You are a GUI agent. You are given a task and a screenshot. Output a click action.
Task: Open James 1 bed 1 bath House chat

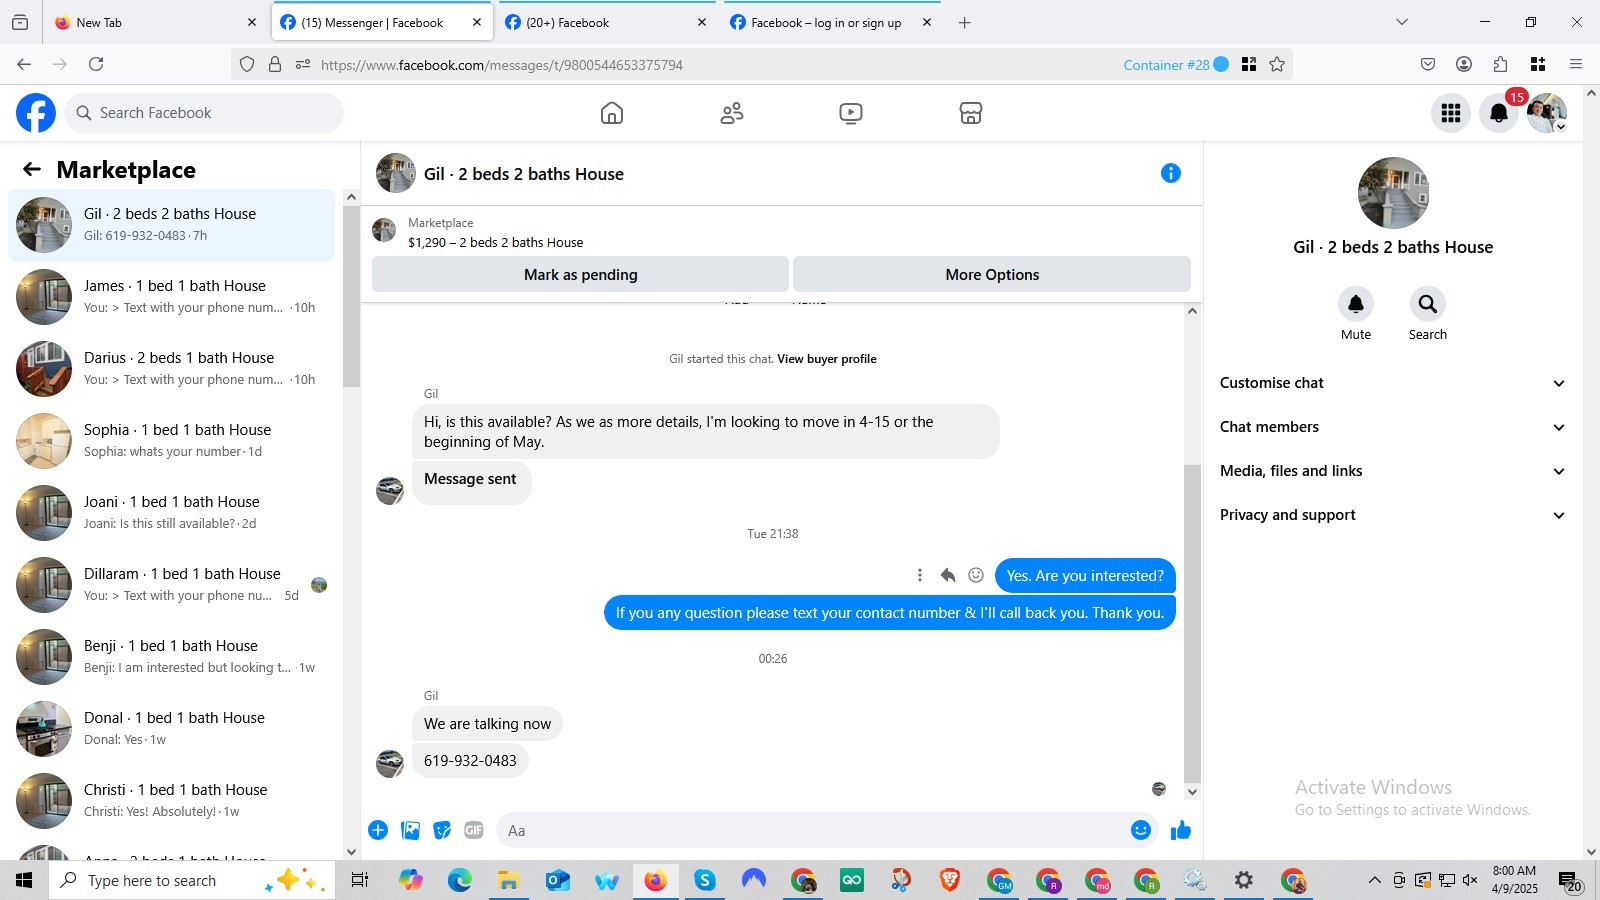click(172, 297)
